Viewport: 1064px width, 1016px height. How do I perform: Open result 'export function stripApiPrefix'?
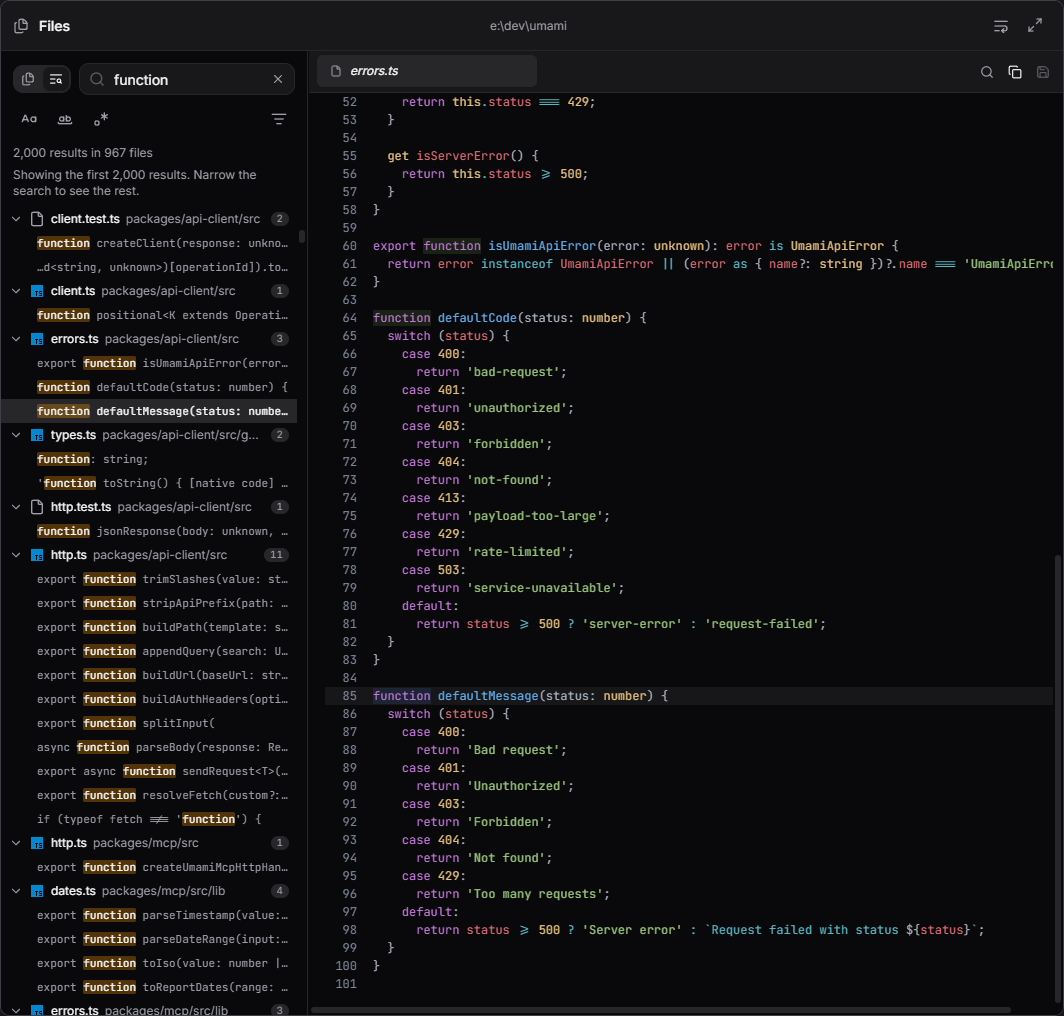point(149,603)
